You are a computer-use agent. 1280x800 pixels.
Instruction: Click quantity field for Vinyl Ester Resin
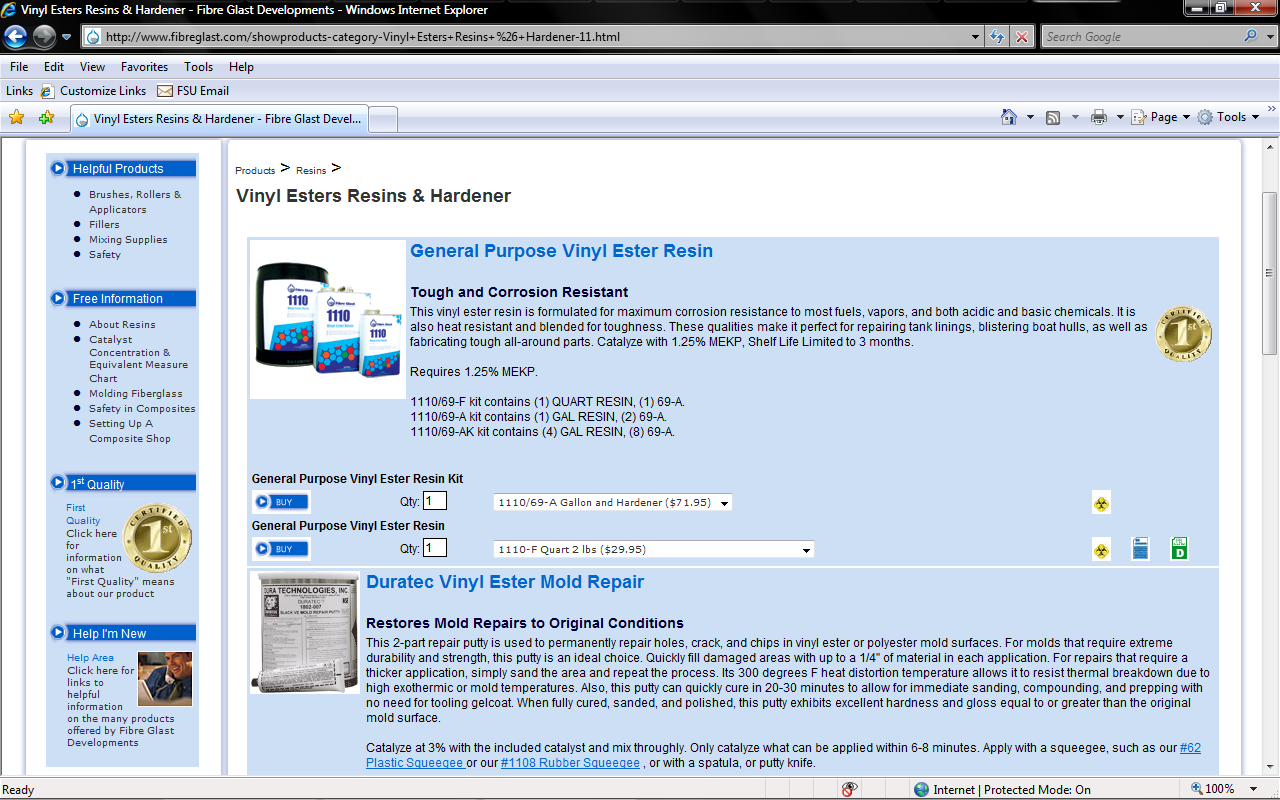[435, 548]
